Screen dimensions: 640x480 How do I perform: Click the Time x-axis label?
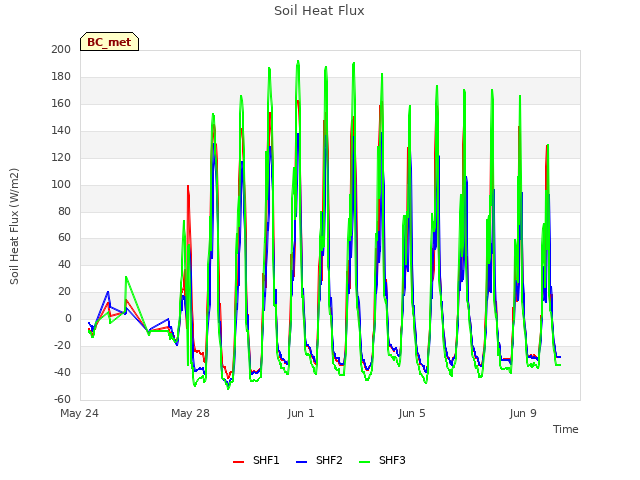(565, 429)
